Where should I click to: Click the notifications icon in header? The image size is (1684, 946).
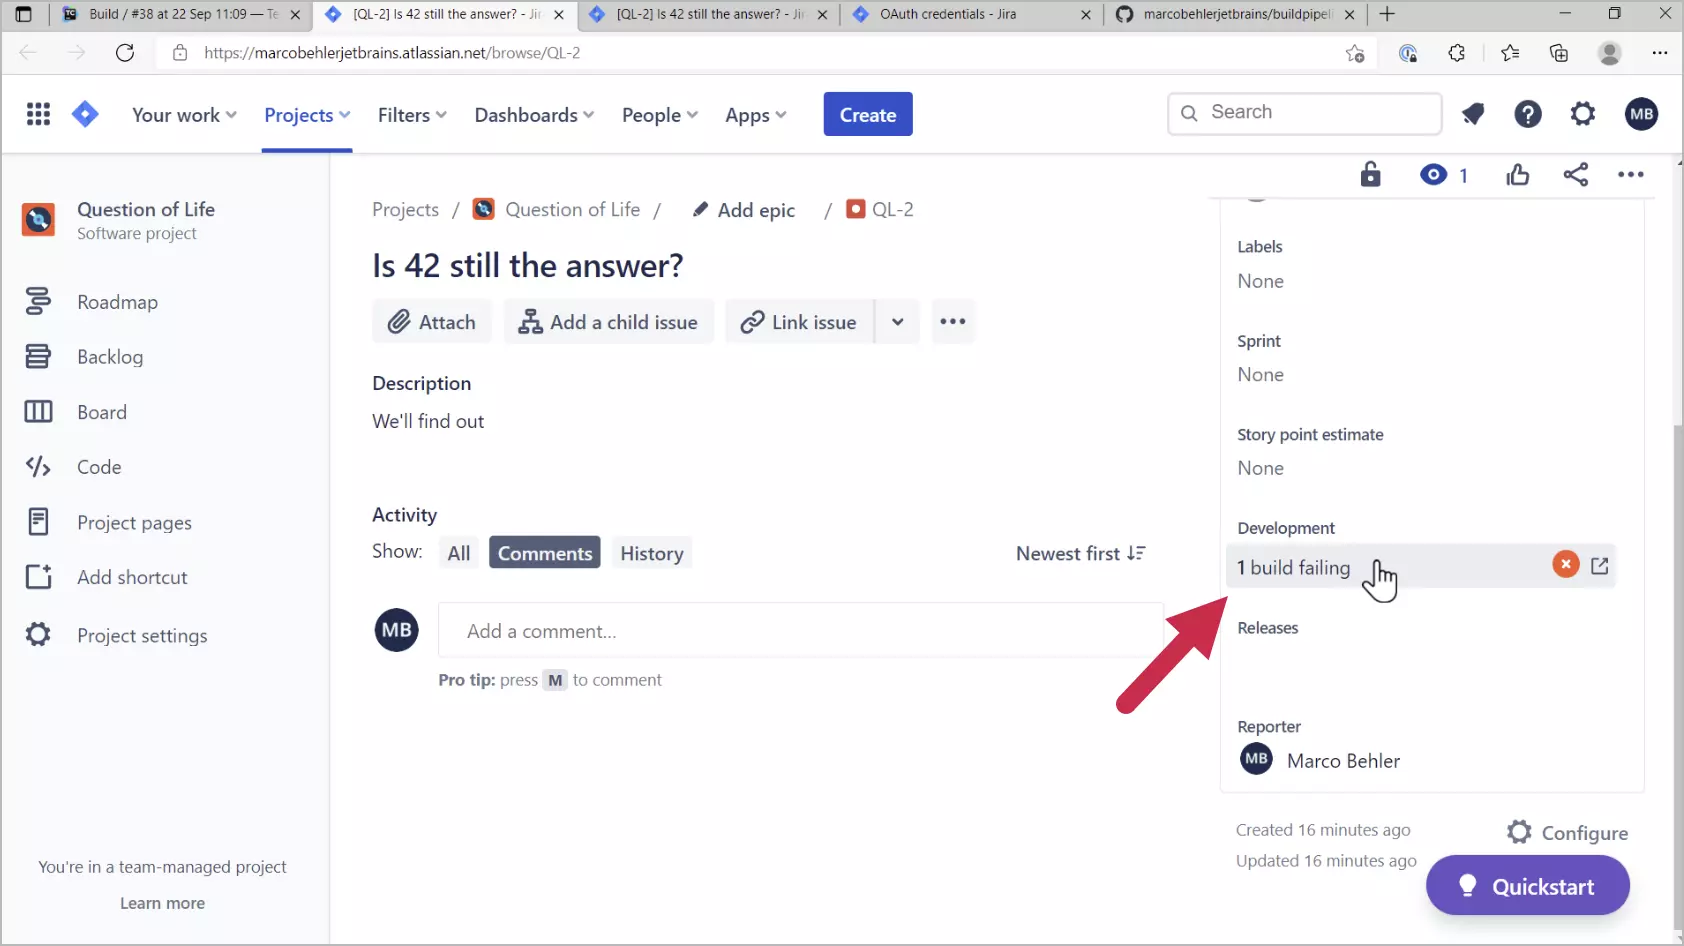[1472, 114]
